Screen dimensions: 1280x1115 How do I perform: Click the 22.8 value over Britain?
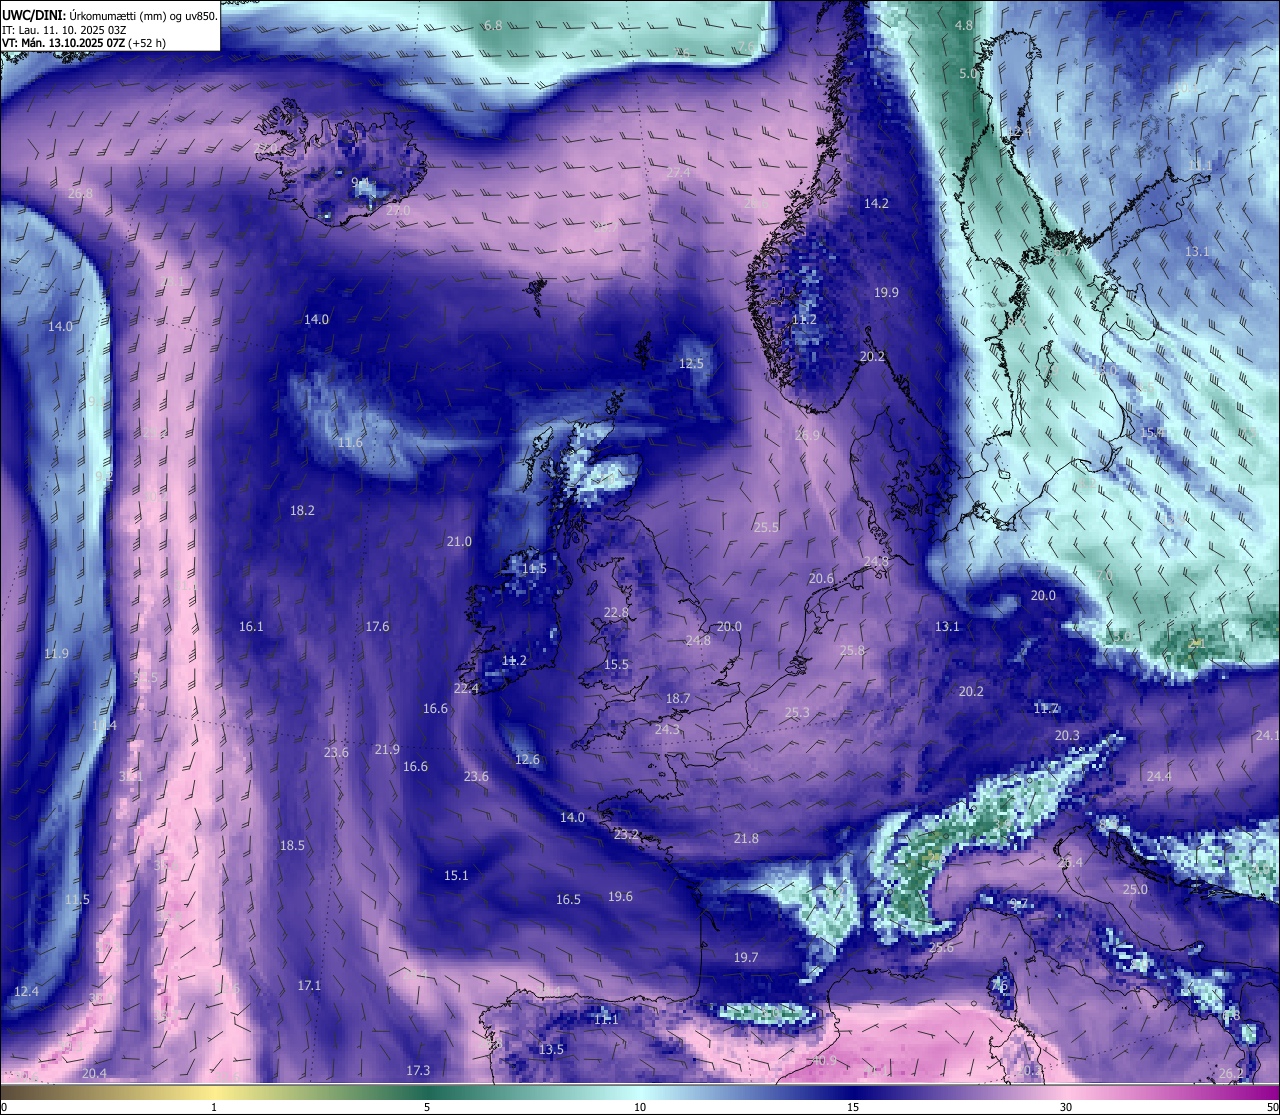(x=616, y=612)
